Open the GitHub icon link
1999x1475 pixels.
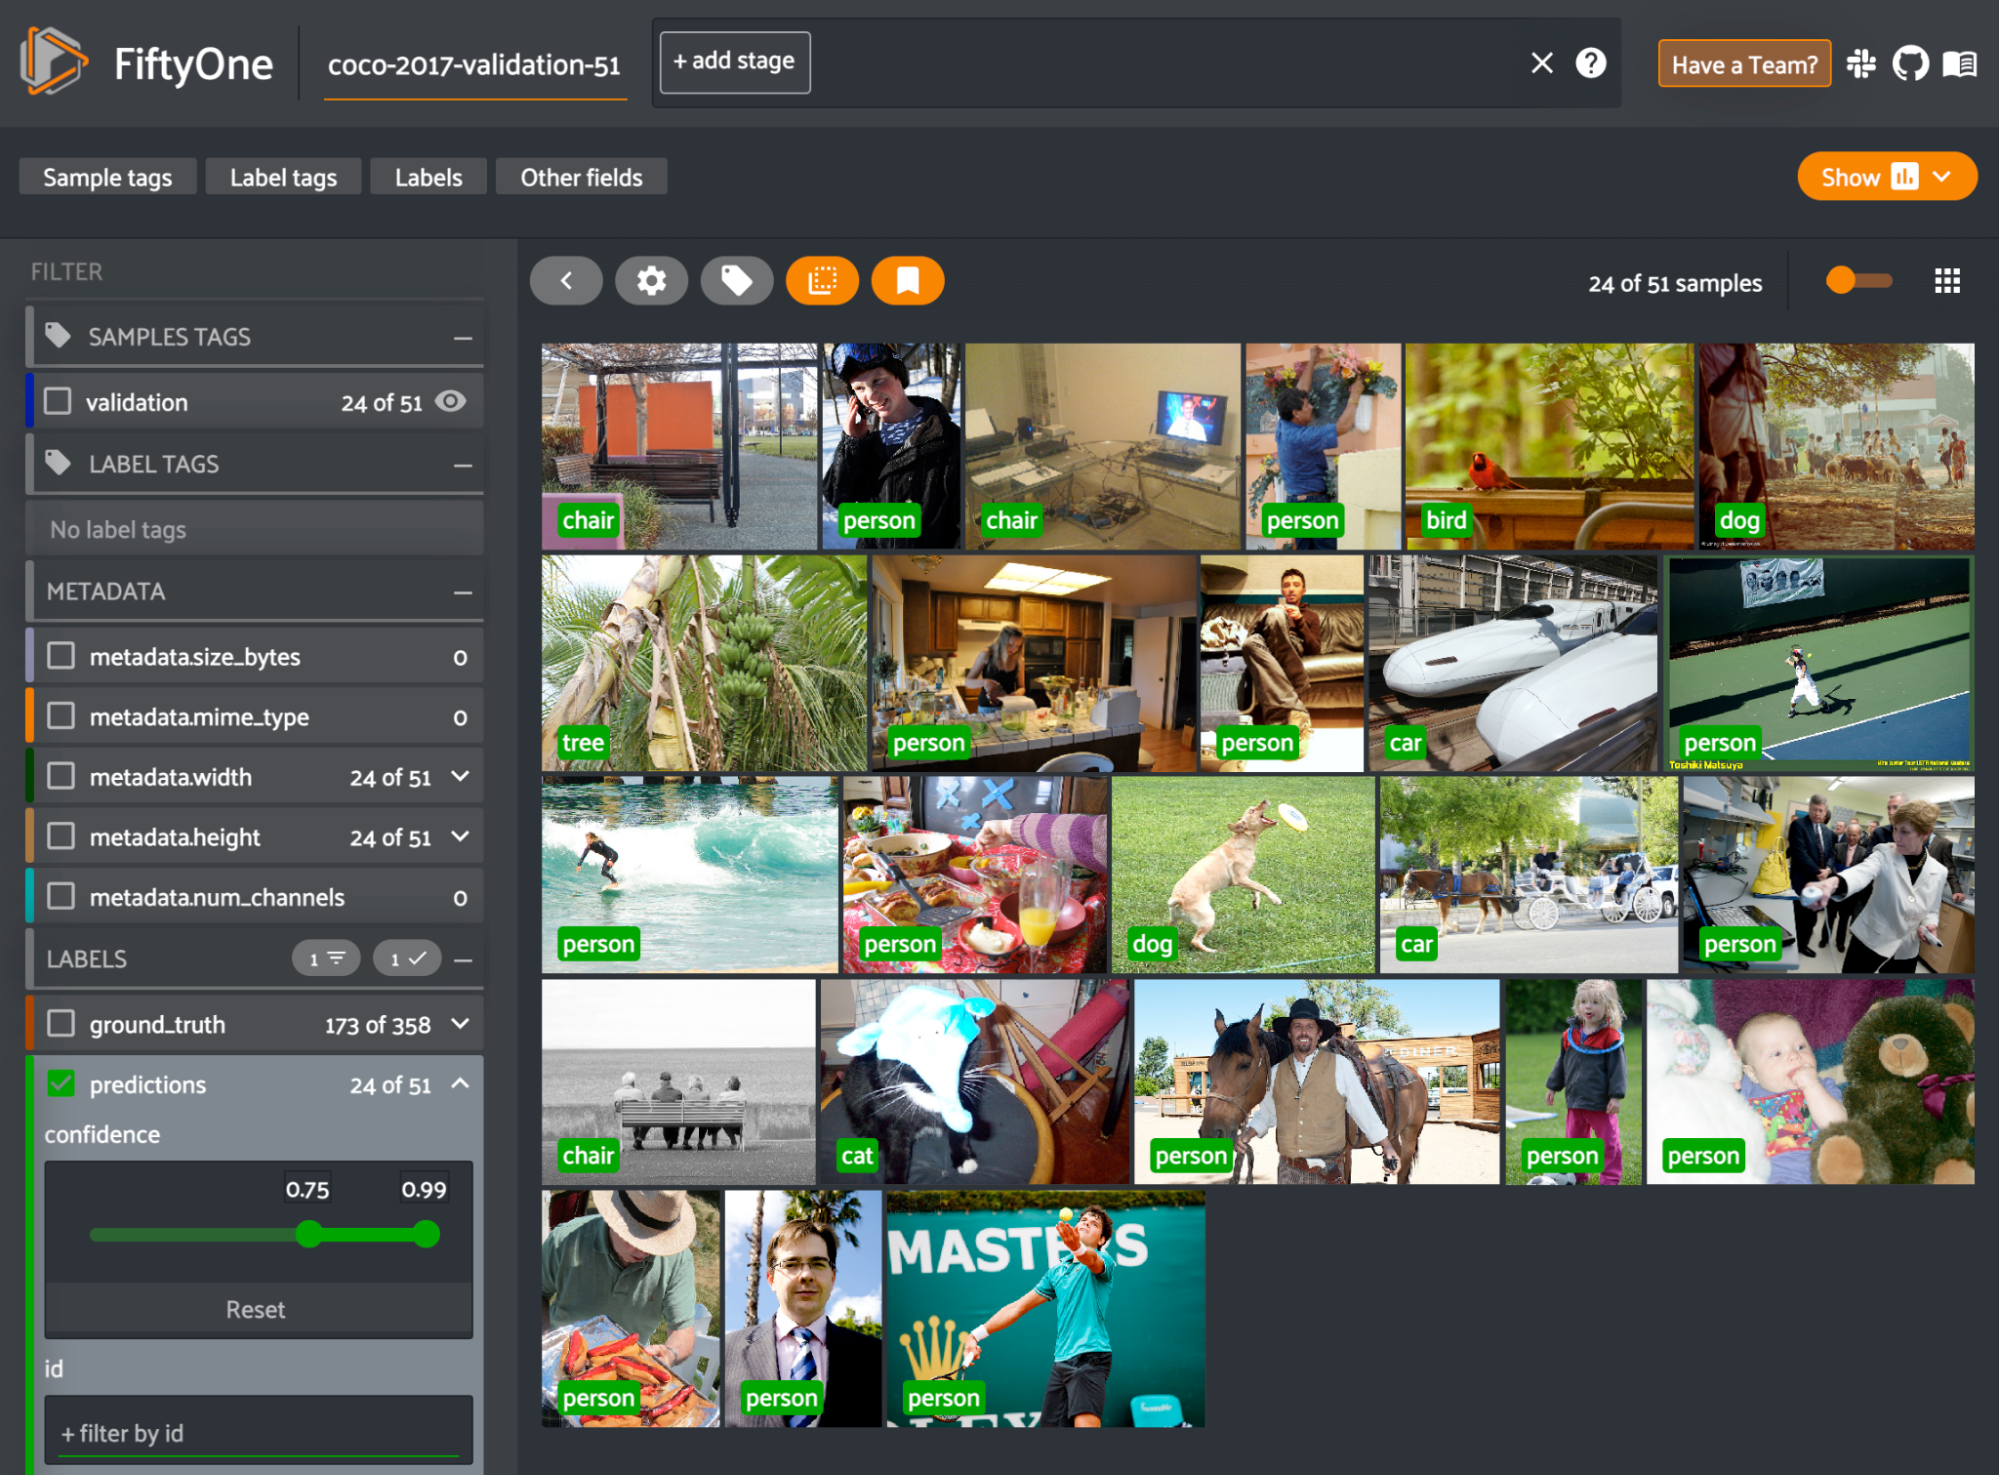click(x=1910, y=65)
